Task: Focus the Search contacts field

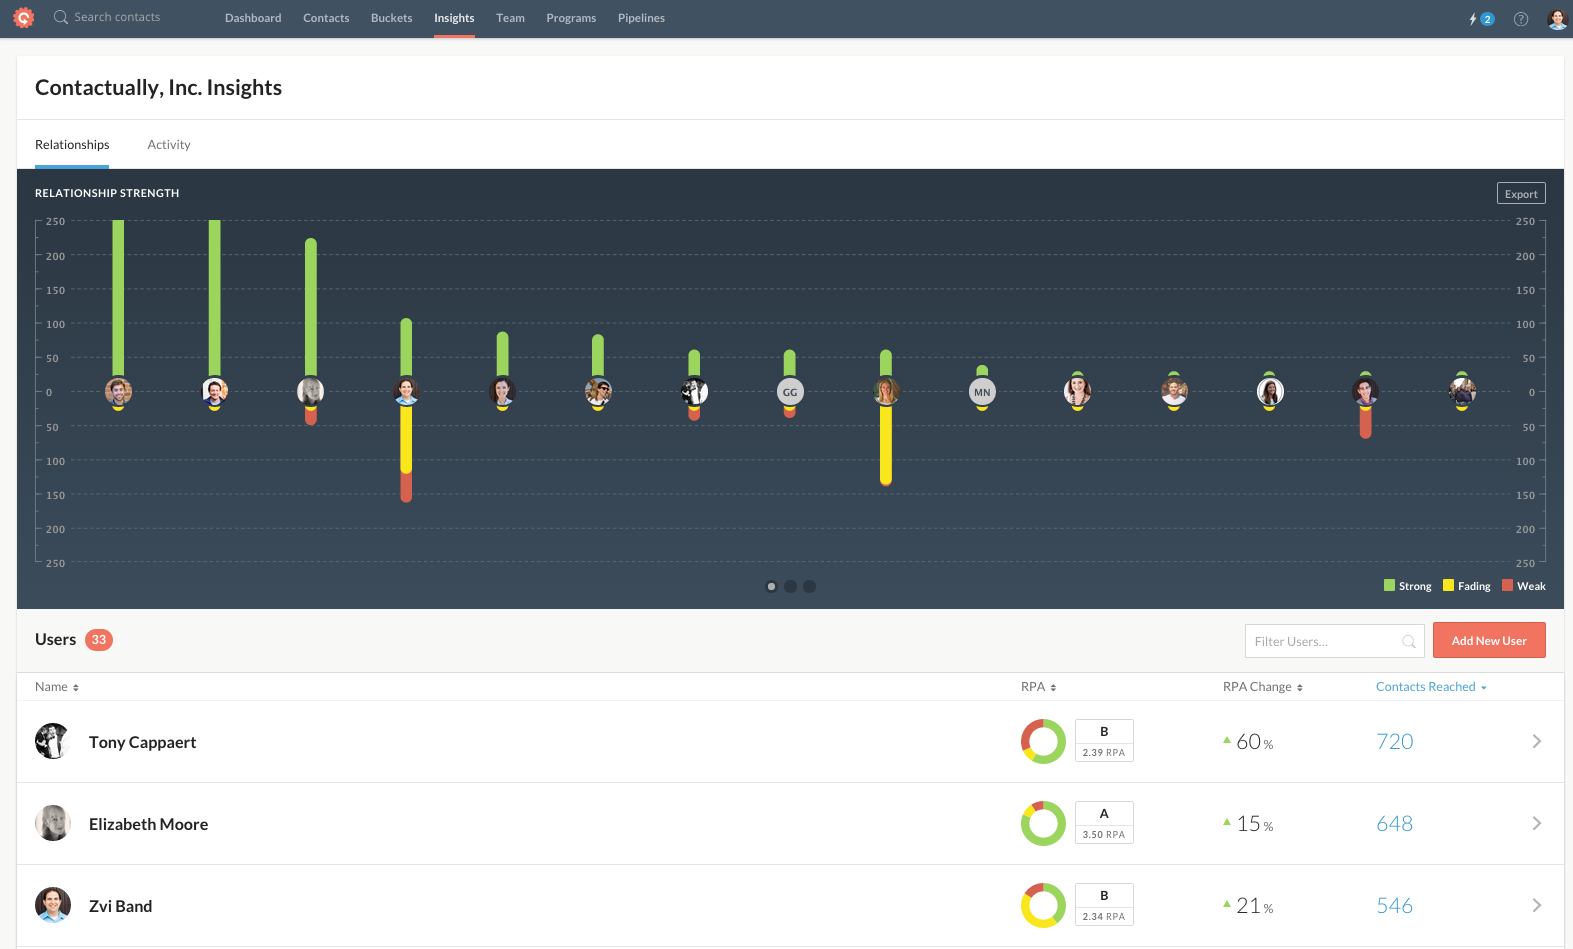Action: [x=117, y=17]
